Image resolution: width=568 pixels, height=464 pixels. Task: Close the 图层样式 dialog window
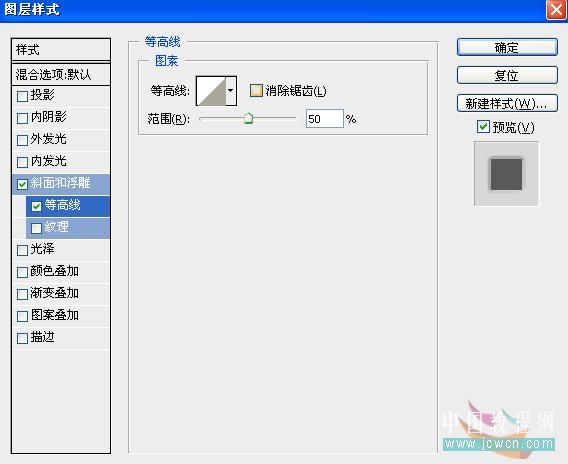click(556, 10)
